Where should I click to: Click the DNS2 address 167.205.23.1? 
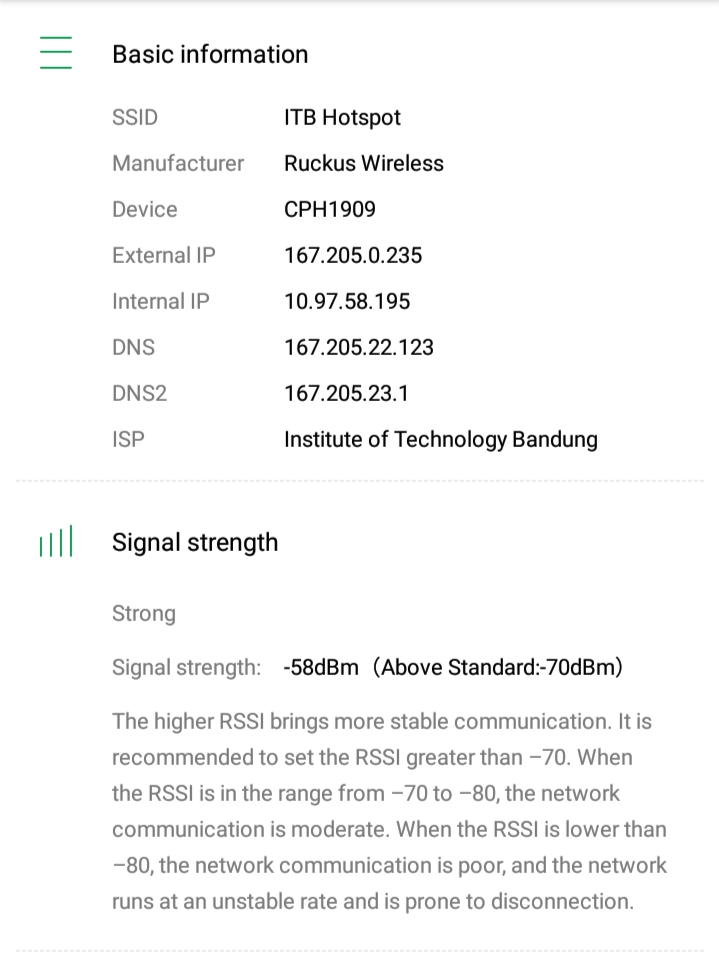[x=346, y=393]
